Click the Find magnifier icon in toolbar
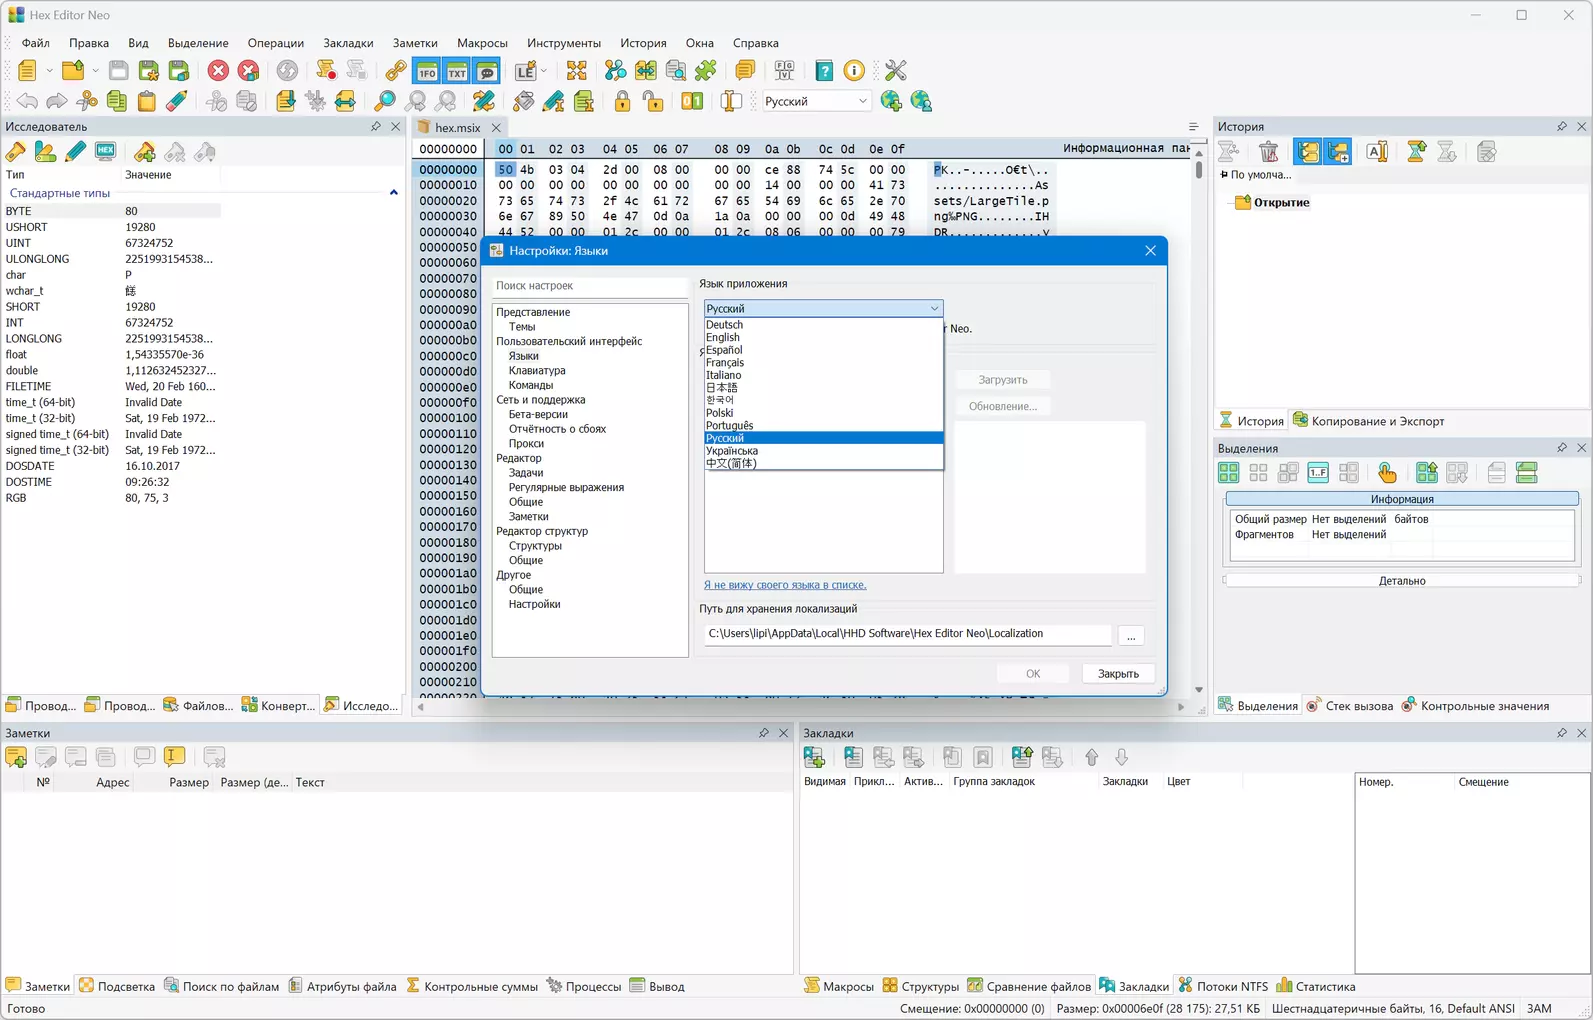1593x1020 pixels. [385, 101]
